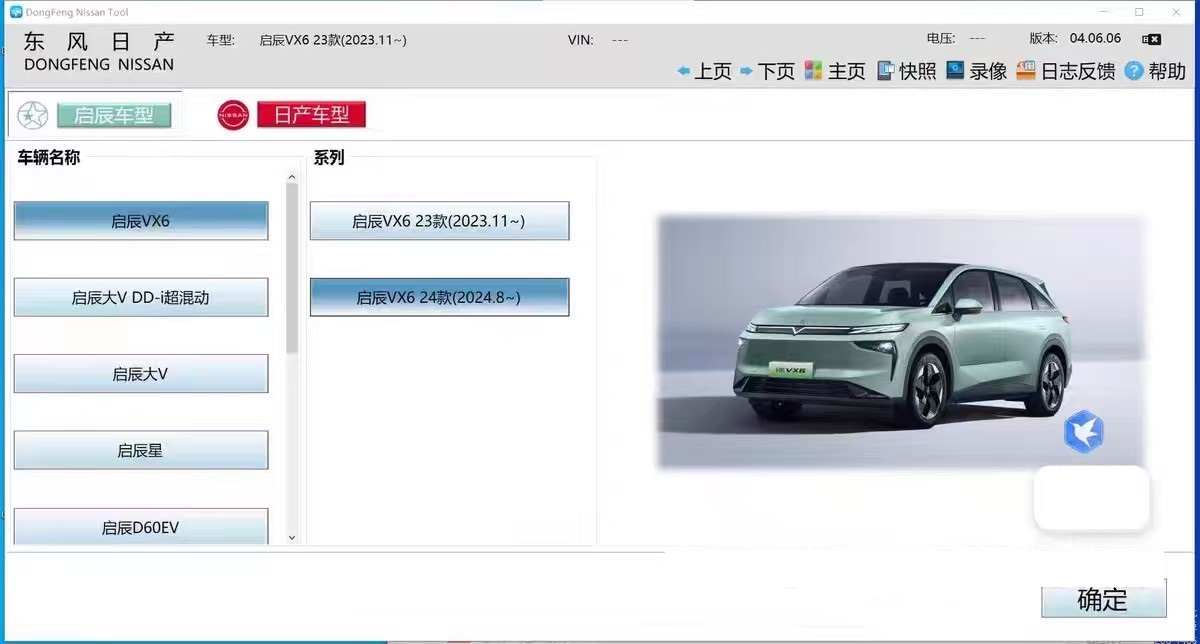Image resolution: width=1200 pixels, height=644 pixels.
Task: Open 帮助 help
Action: coord(1155,71)
